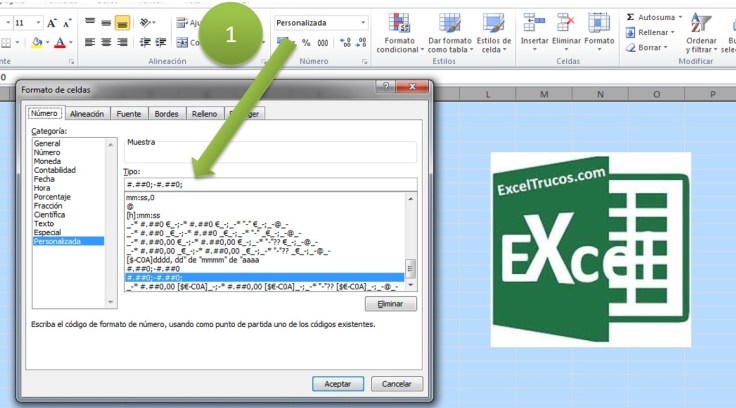Click the text orientation icon
This screenshot has width=736, height=408.
point(145,23)
